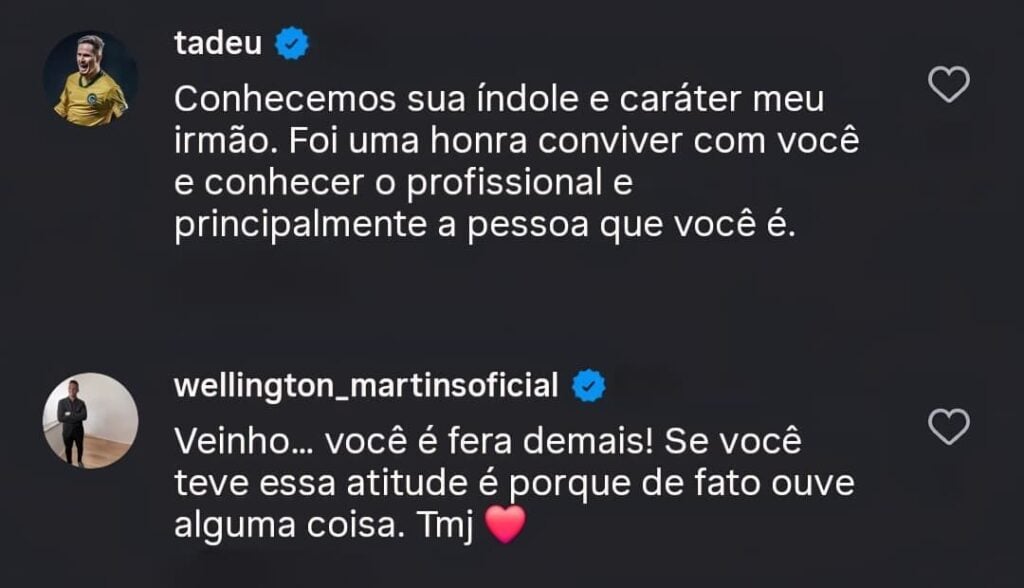Image resolution: width=1024 pixels, height=588 pixels.
Task: Click the line "e conhecer o profissional e"
Action: pyautogui.click(x=404, y=184)
